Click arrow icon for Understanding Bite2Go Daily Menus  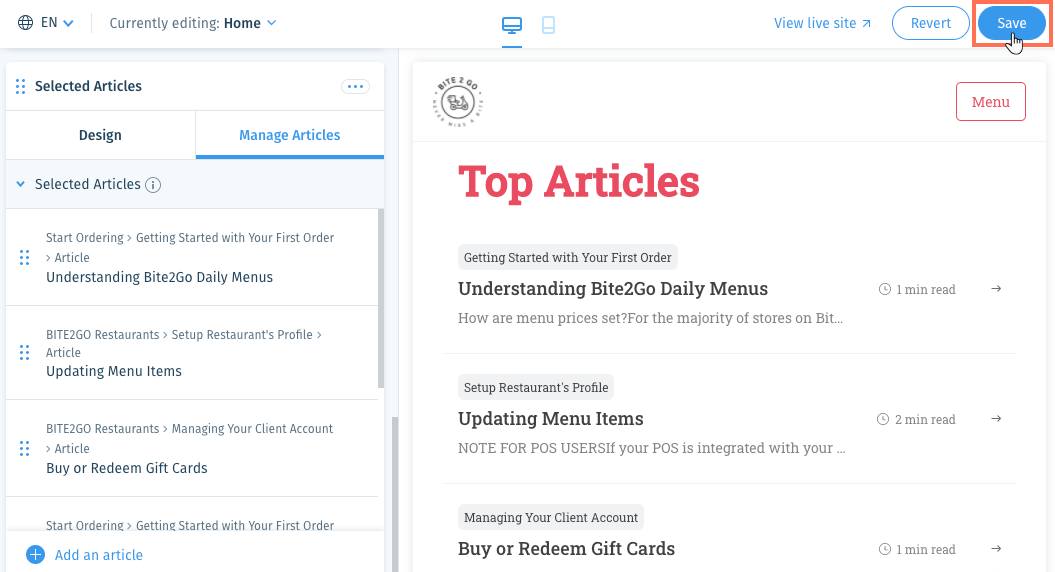[996, 289]
